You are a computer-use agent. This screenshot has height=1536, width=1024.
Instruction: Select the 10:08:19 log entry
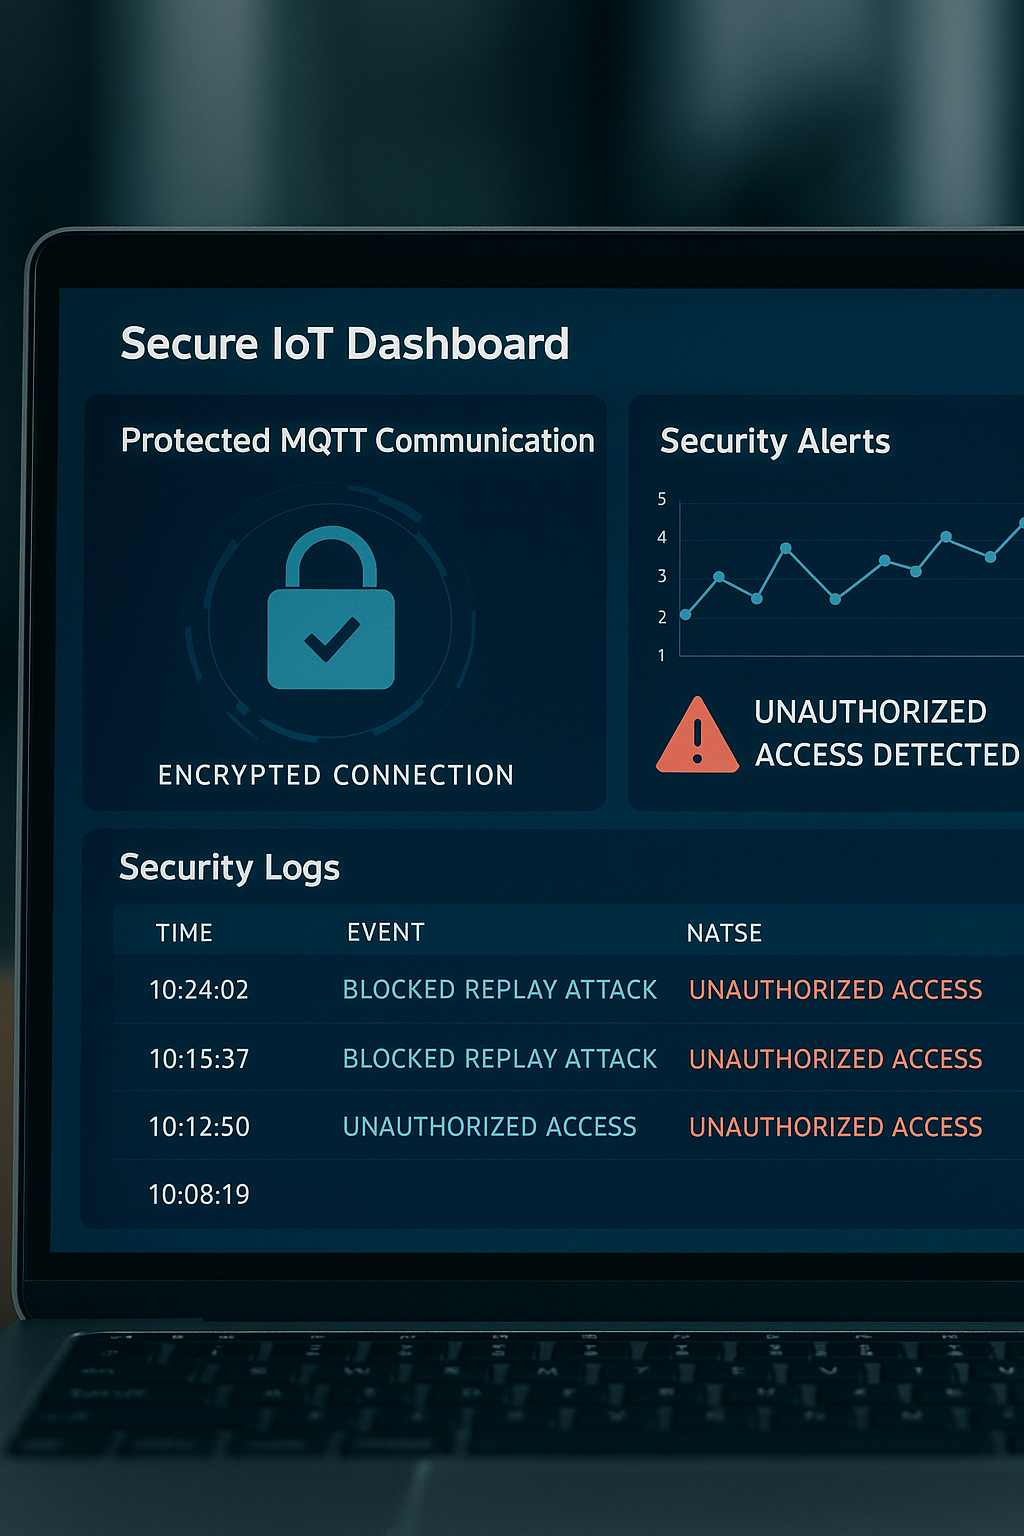point(199,1194)
